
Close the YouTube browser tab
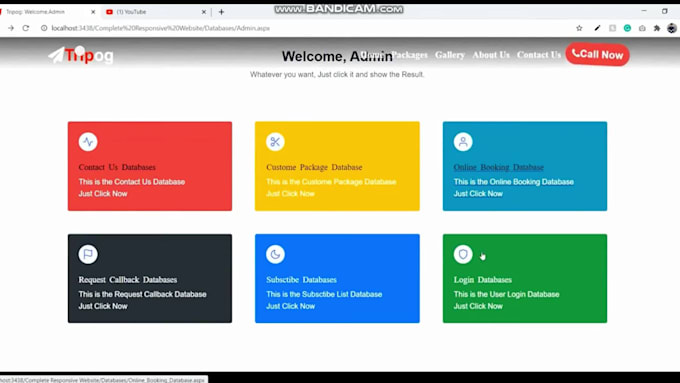coord(204,12)
